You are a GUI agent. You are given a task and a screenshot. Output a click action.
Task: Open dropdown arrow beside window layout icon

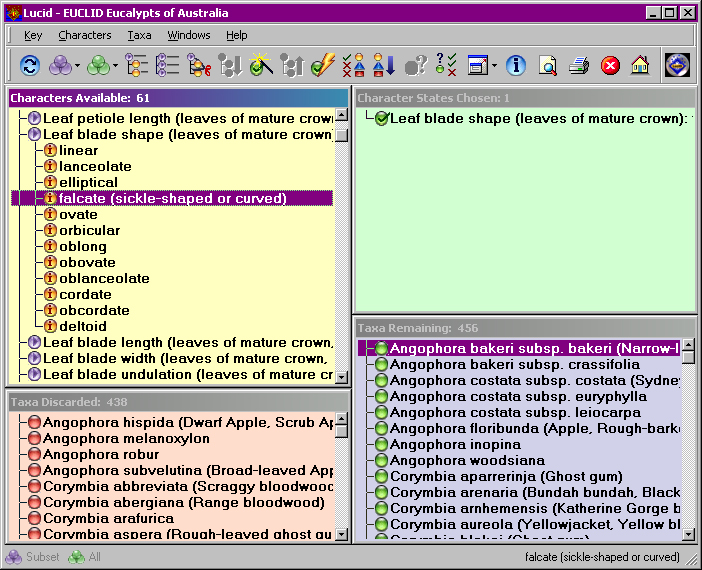tap(494, 66)
